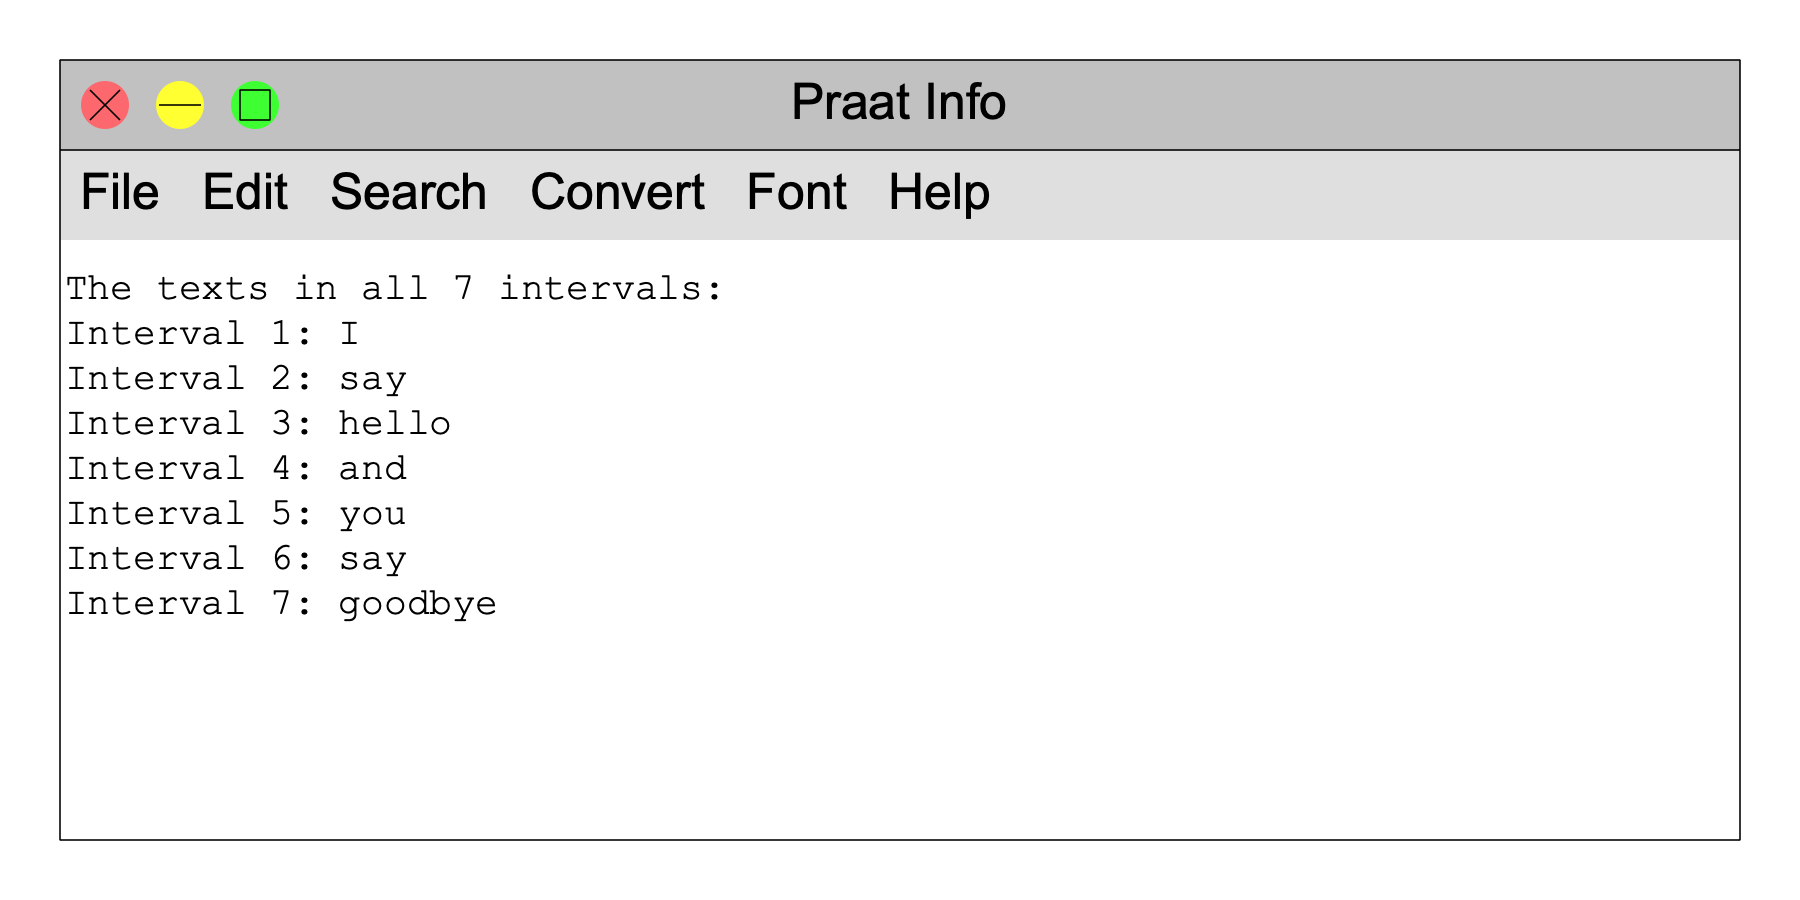Image resolution: width=1800 pixels, height=900 pixels.
Task: Open the Convert menu
Action: [x=617, y=192]
